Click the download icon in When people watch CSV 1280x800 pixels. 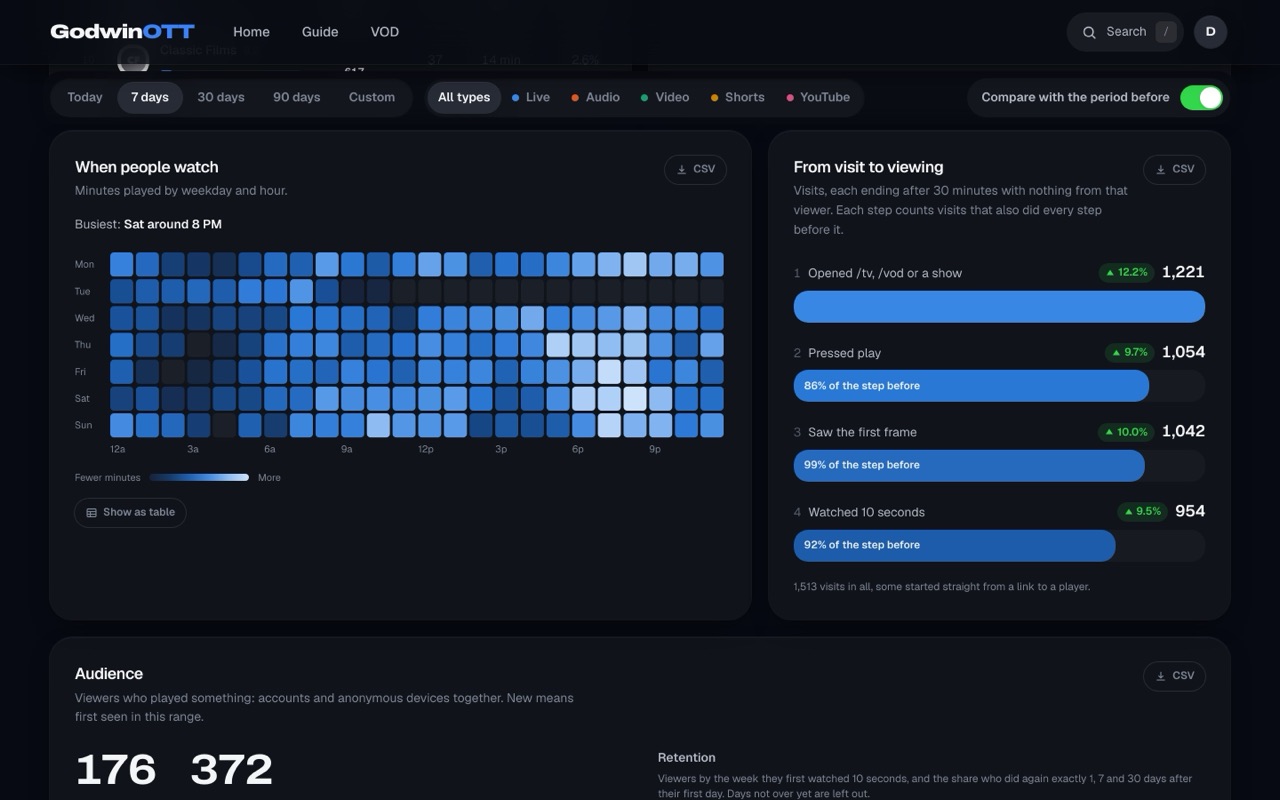[x=682, y=170]
